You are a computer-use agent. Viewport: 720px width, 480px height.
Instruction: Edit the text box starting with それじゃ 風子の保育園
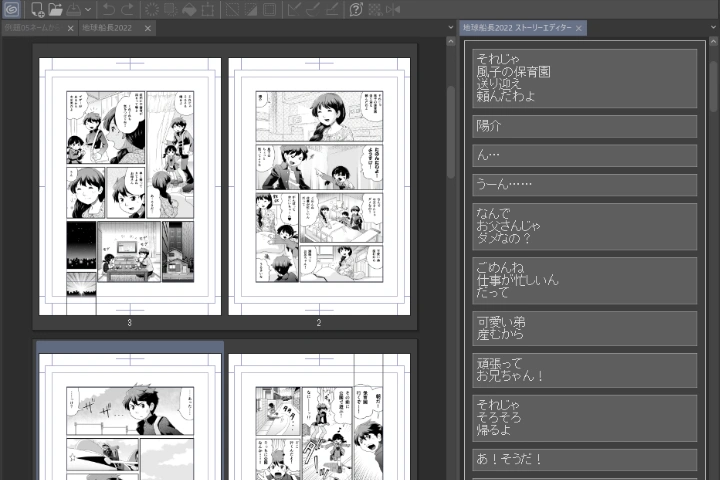(585, 79)
